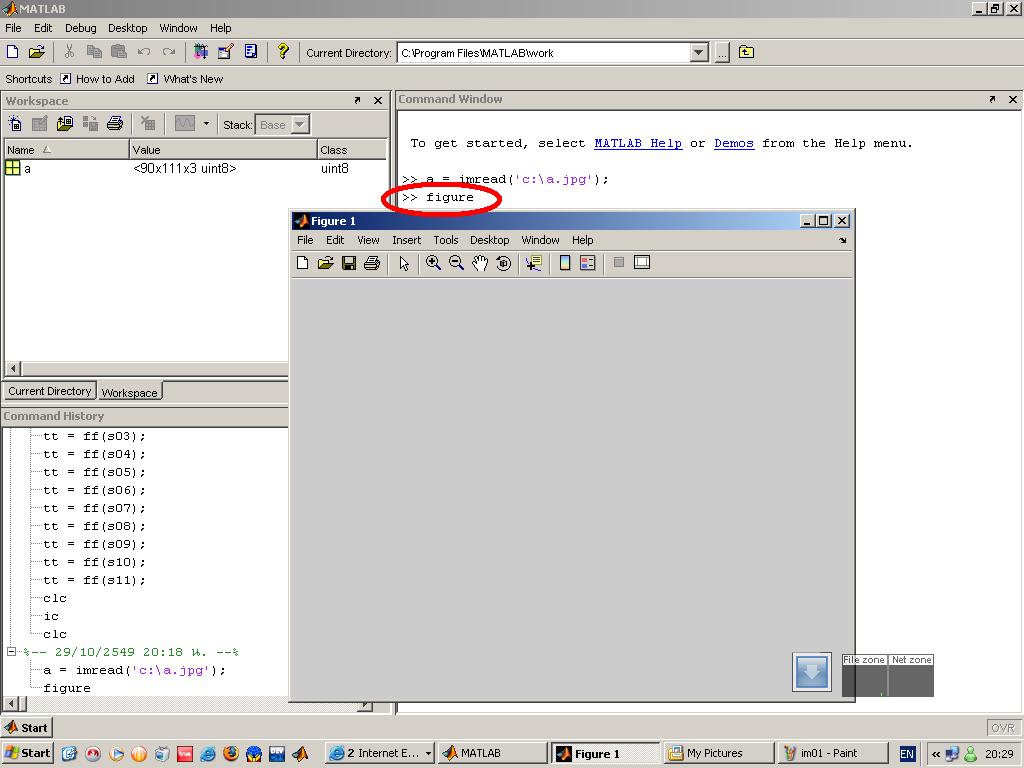The image size is (1024, 768).
Task: Save the figure with the floppy disk icon
Action: point(349,263)
